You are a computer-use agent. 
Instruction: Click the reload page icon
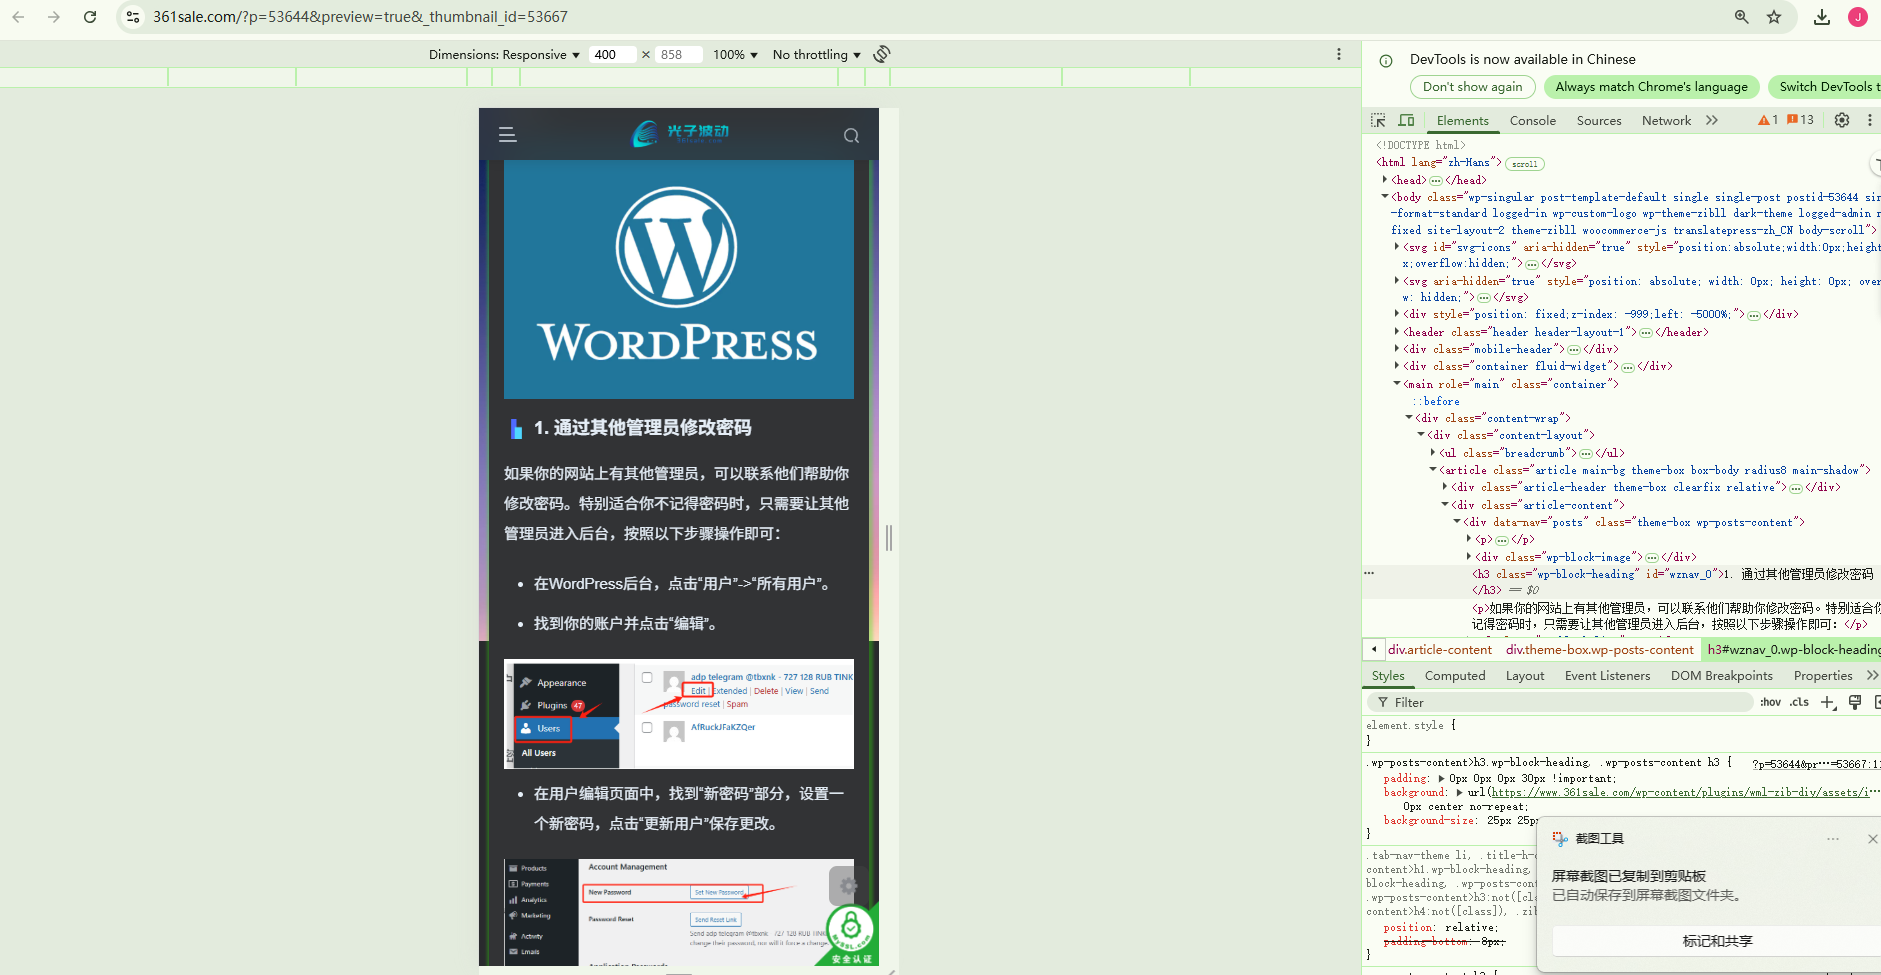[91, 17]
